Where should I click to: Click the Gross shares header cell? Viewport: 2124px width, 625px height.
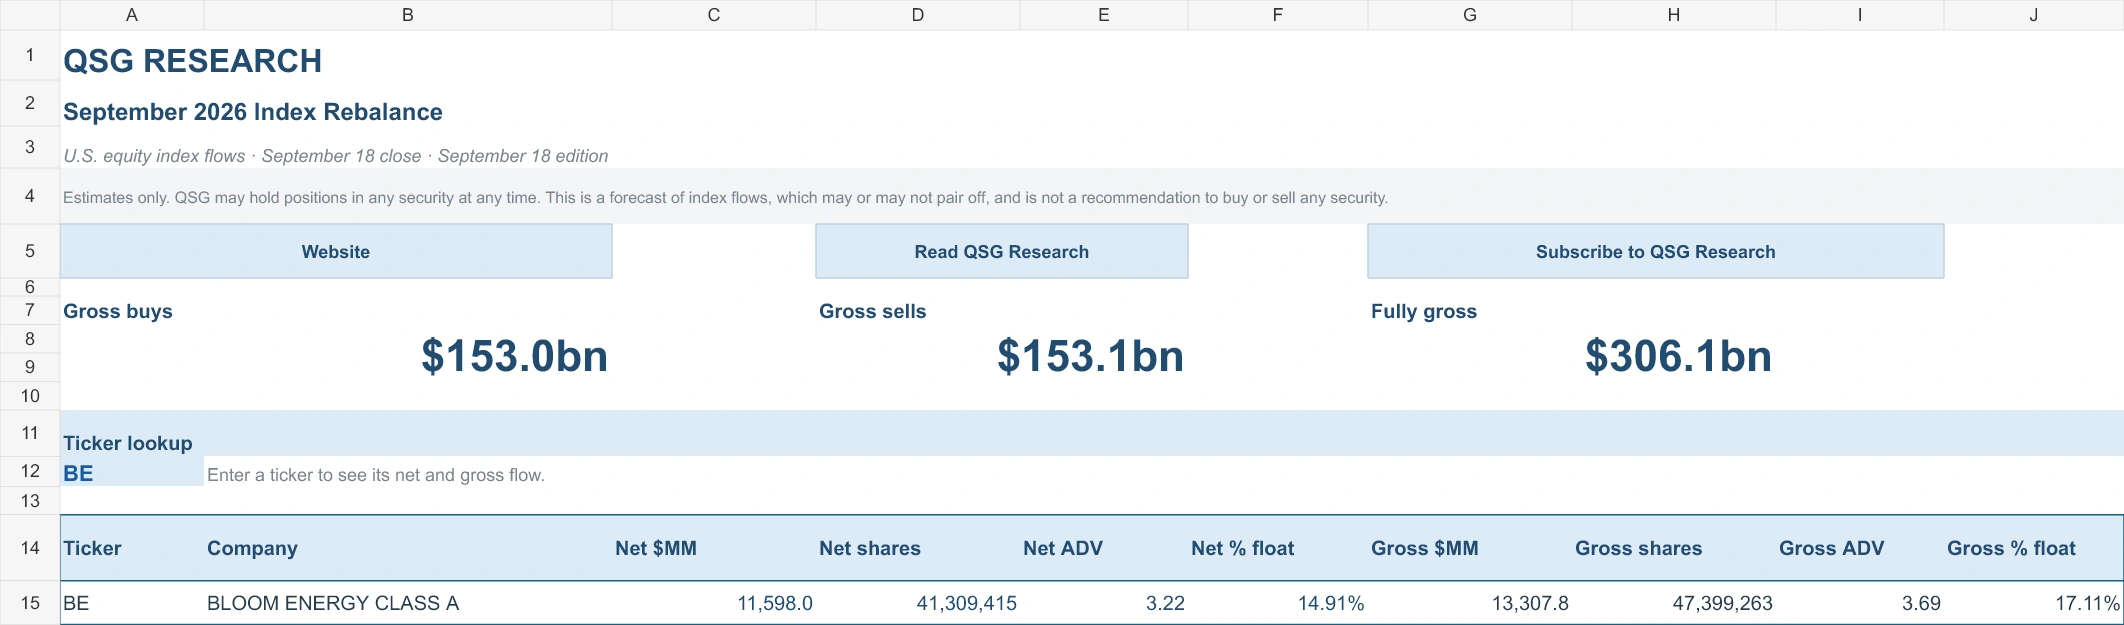[1674, 548]
